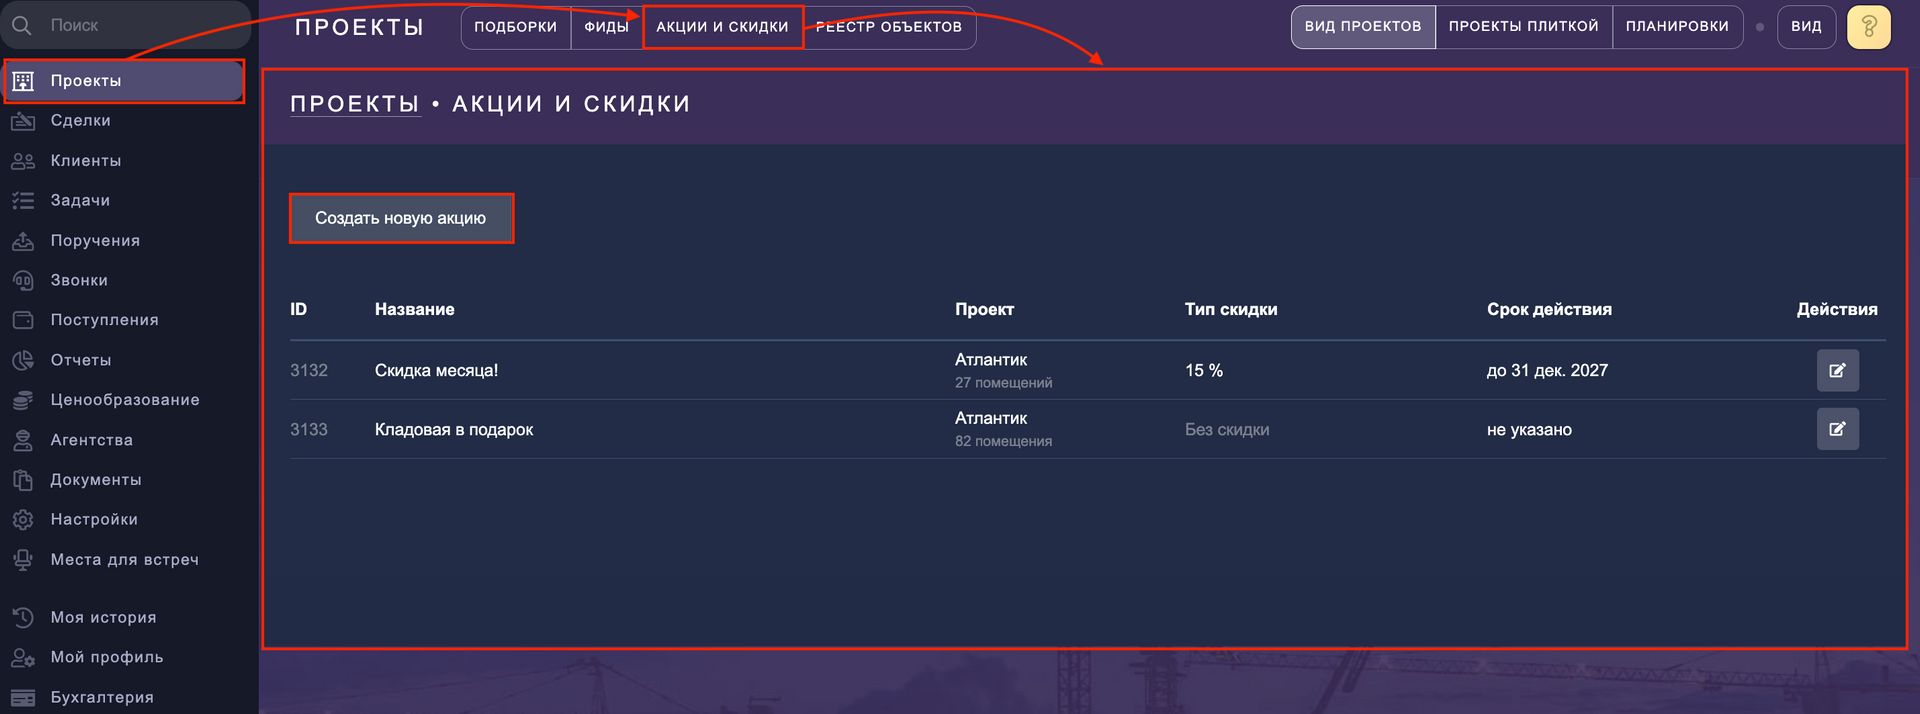Open Ценообразование section

125,400
